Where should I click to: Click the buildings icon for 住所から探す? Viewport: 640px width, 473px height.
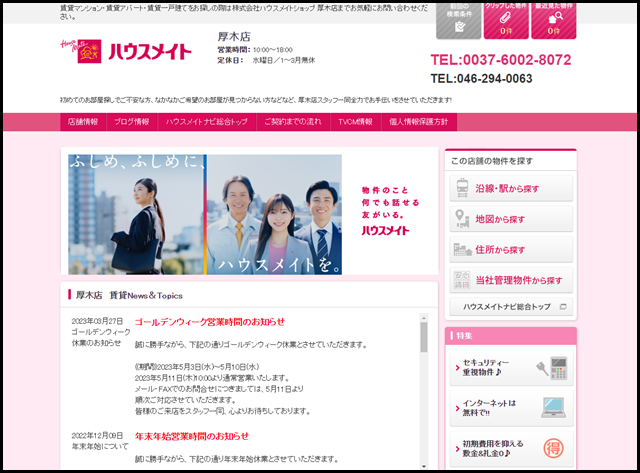(x=462, y=249)
